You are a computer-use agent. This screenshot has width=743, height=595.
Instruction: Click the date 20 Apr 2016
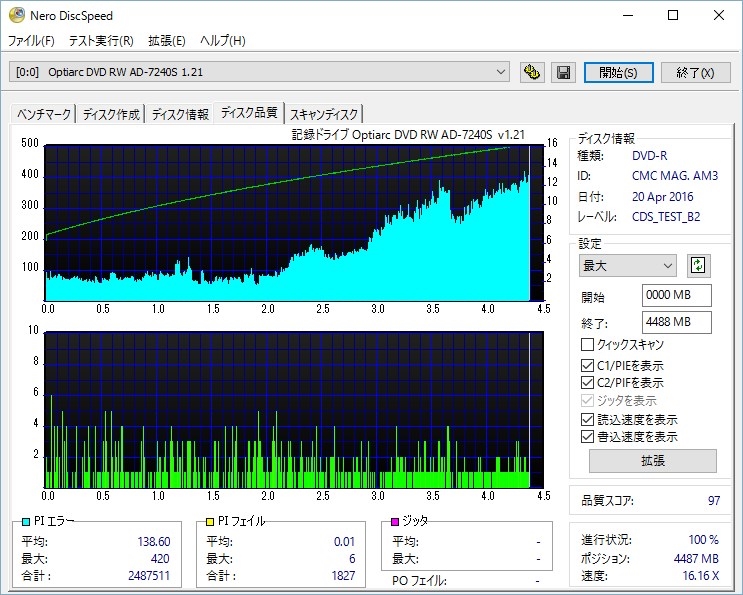pyautogui.click(x=662, y=197)
